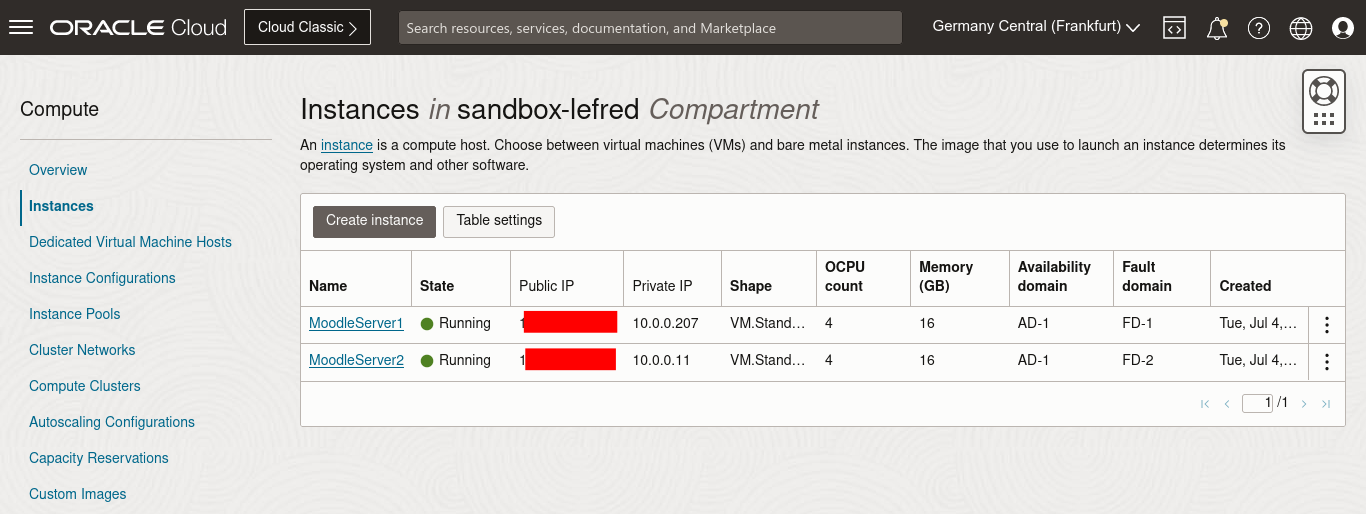Open the hamburger navigation menu
The height and width of the screenshot is (514, 1366).
21,28
